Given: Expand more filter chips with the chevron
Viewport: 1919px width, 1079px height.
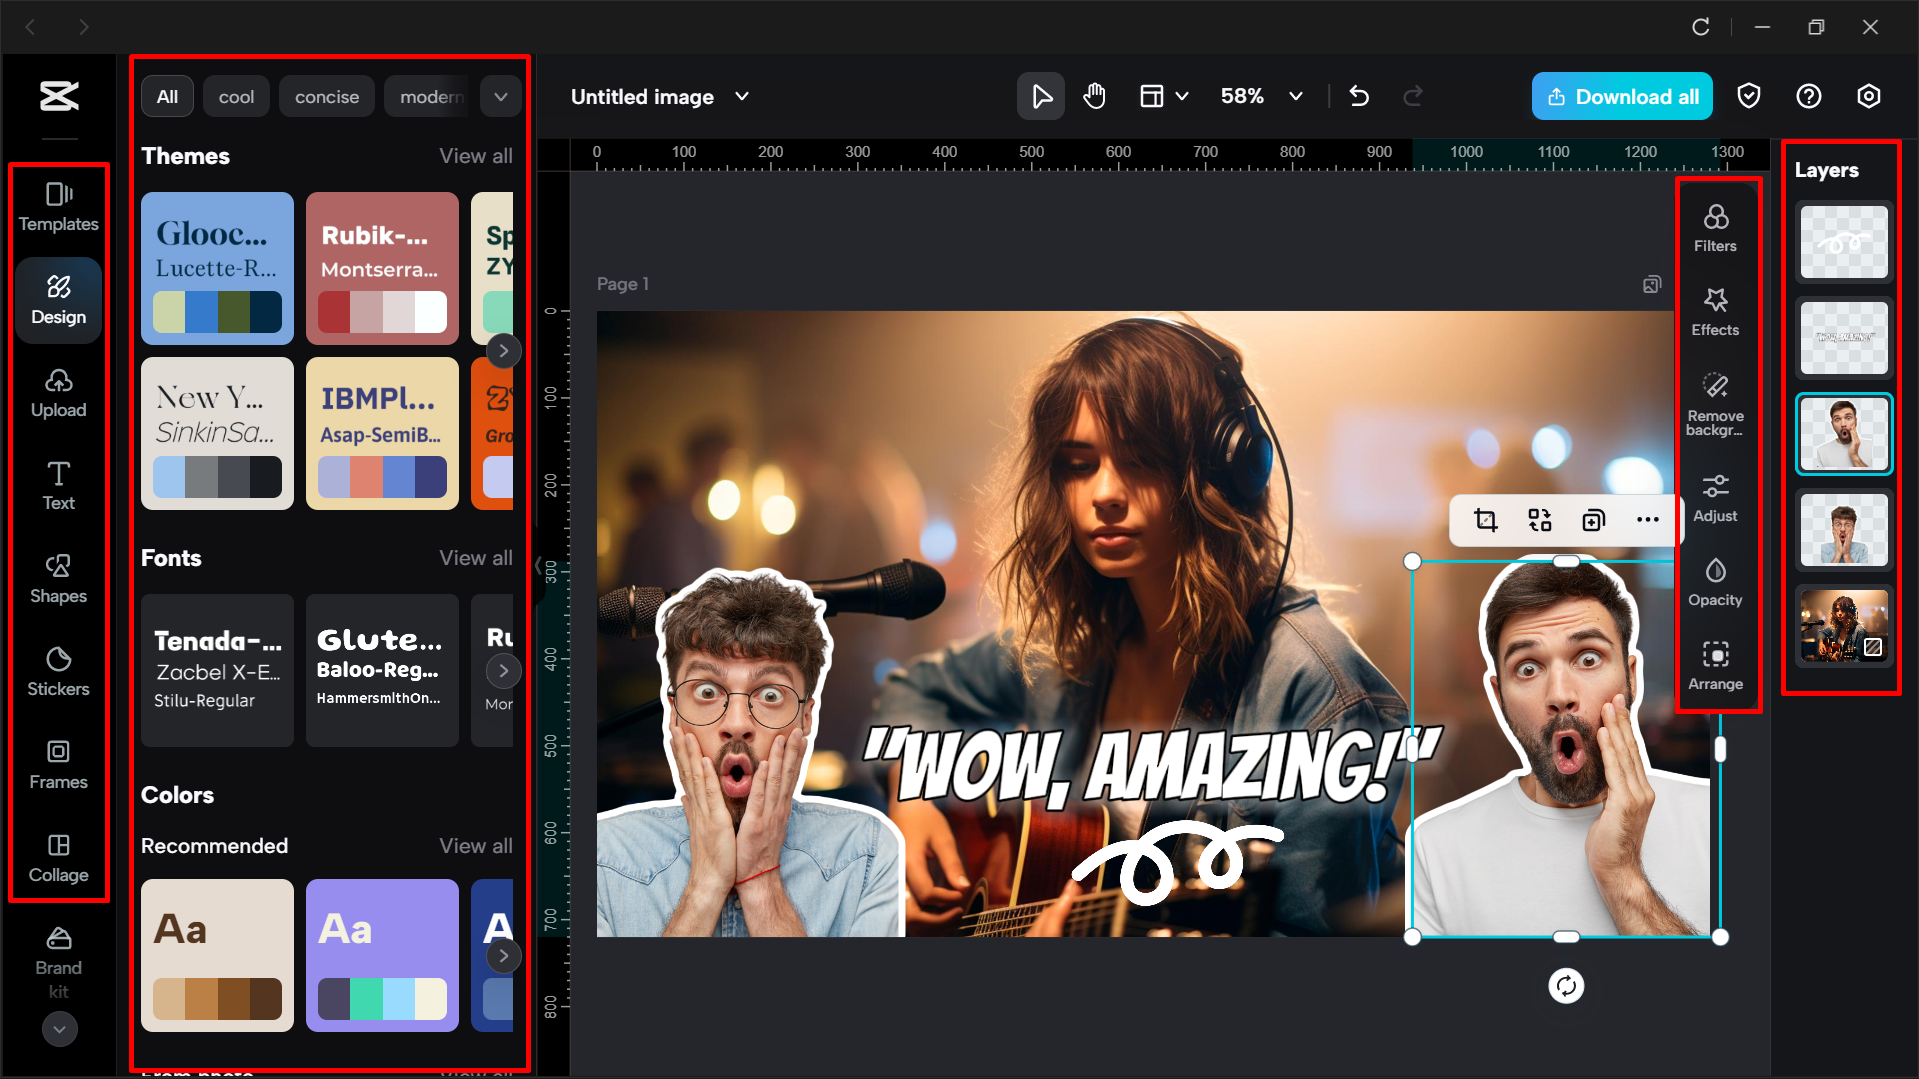Looking at the screenshot, I should pos(501,96).
